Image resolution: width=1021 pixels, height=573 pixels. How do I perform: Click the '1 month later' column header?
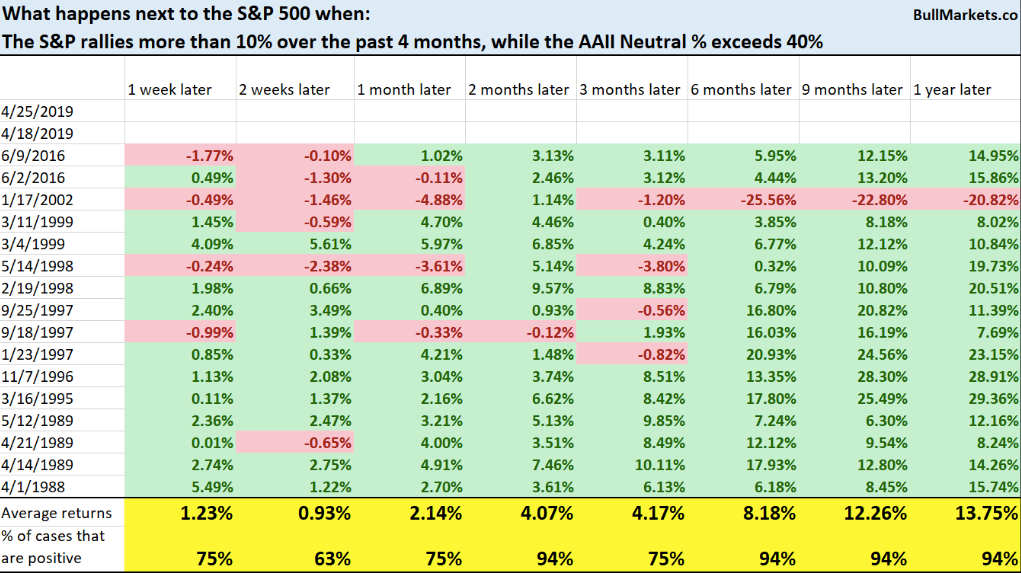pos(404,89)
